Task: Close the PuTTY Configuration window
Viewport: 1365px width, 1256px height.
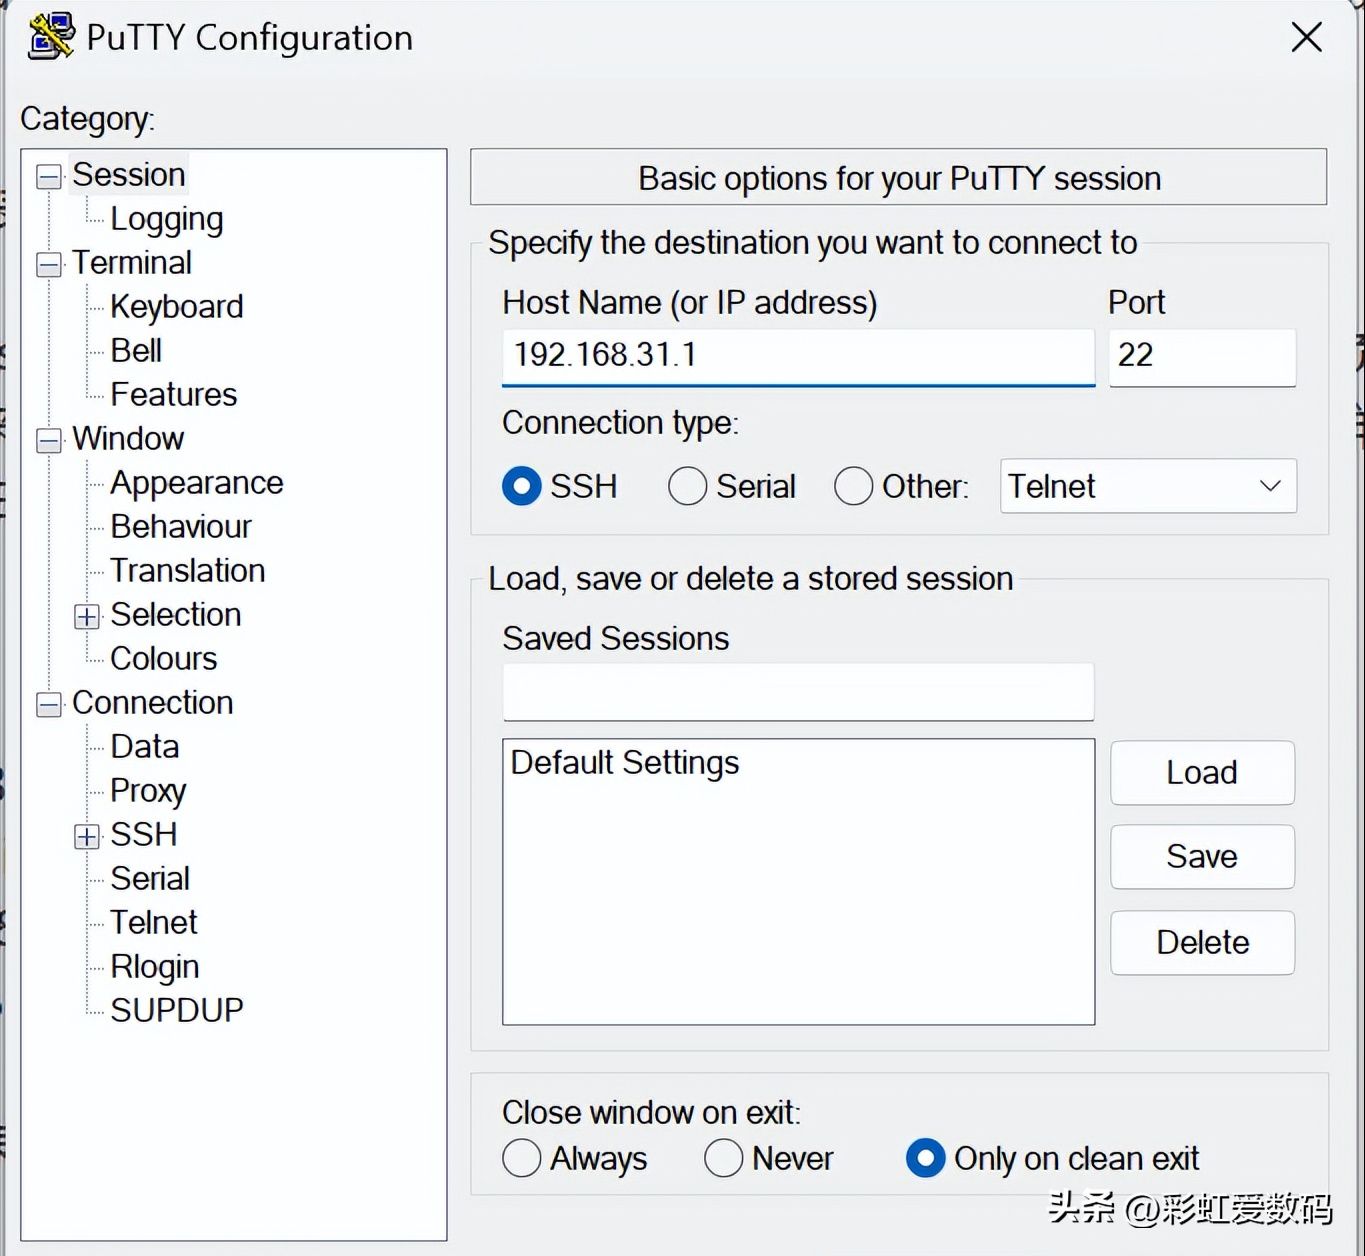Action: [1306, 38]
